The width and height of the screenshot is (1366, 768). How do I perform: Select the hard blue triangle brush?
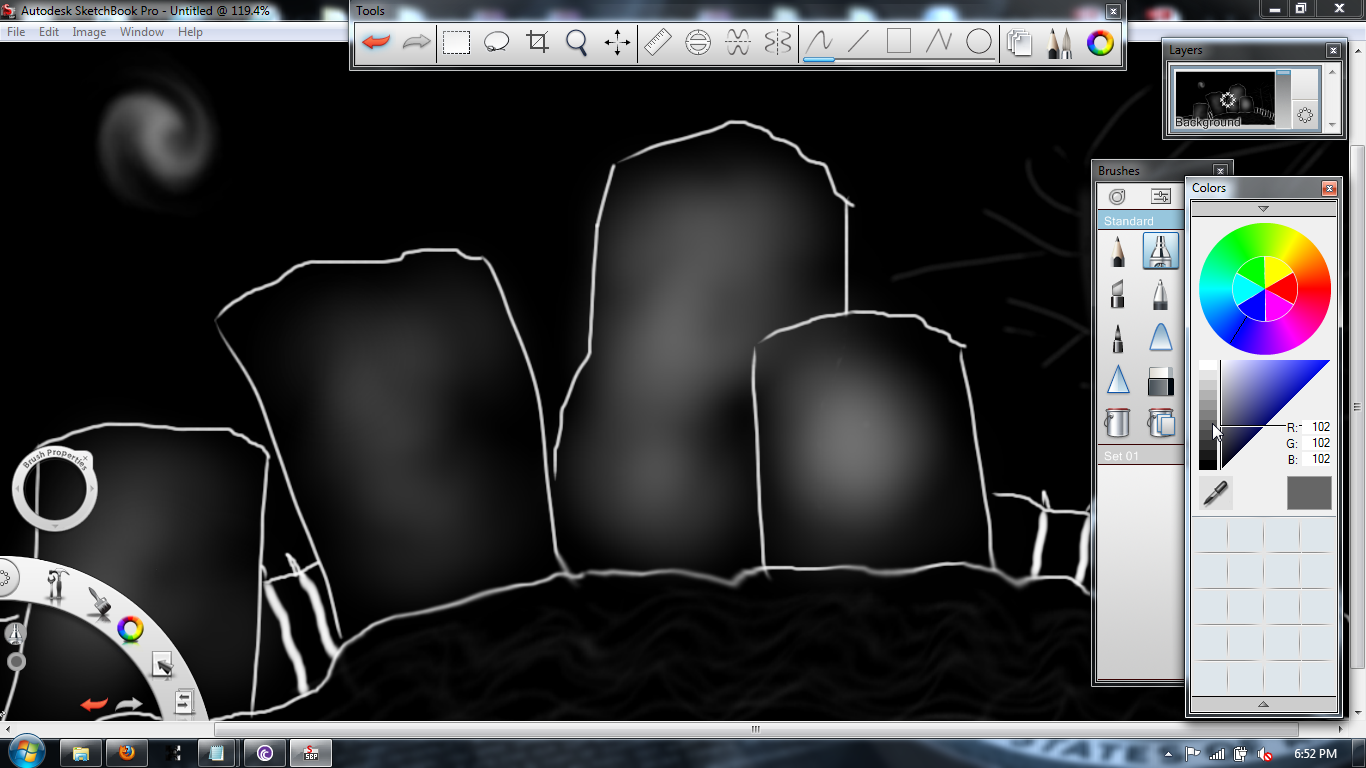[x=1118, y=380]
